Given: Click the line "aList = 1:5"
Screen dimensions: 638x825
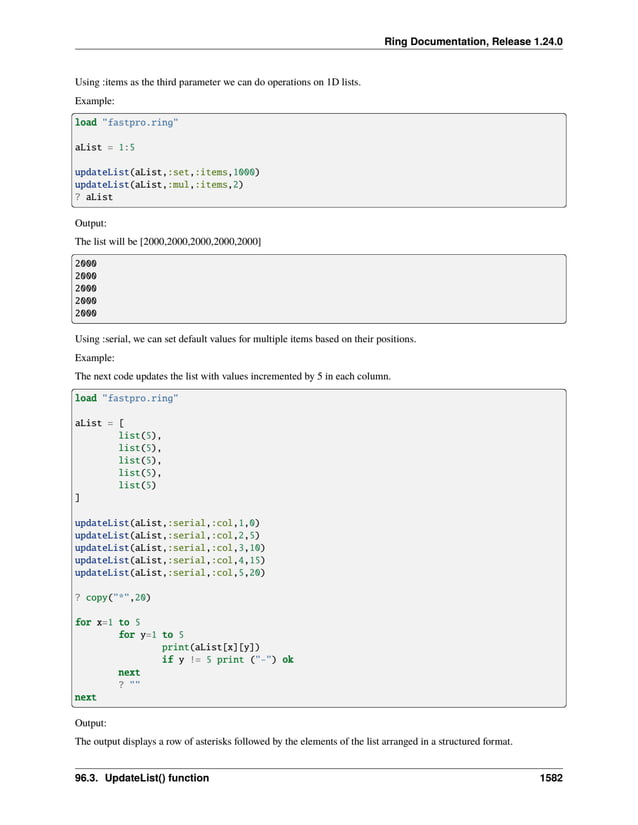Looking at the screenshot, I should (x=105, y=147).
